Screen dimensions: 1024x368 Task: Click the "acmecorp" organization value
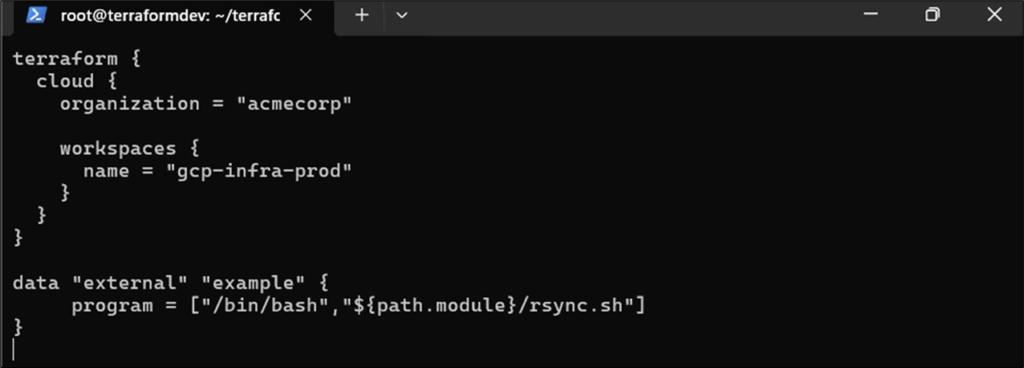pyautogui.click(x=295, y=104)
